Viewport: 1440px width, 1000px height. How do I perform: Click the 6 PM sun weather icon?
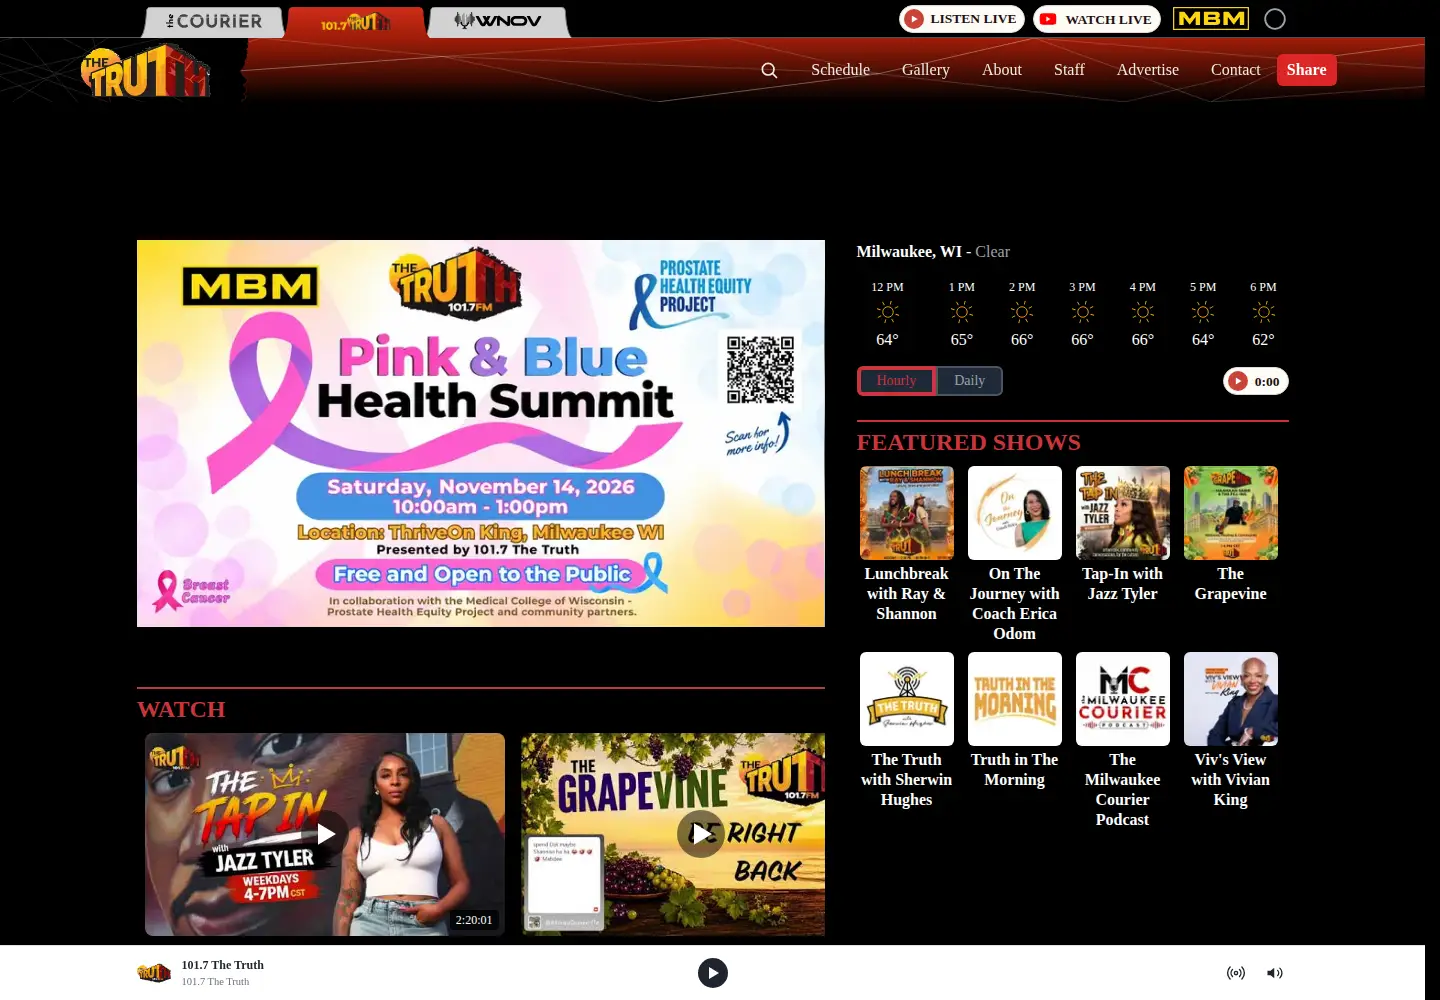pos(1263,312)
